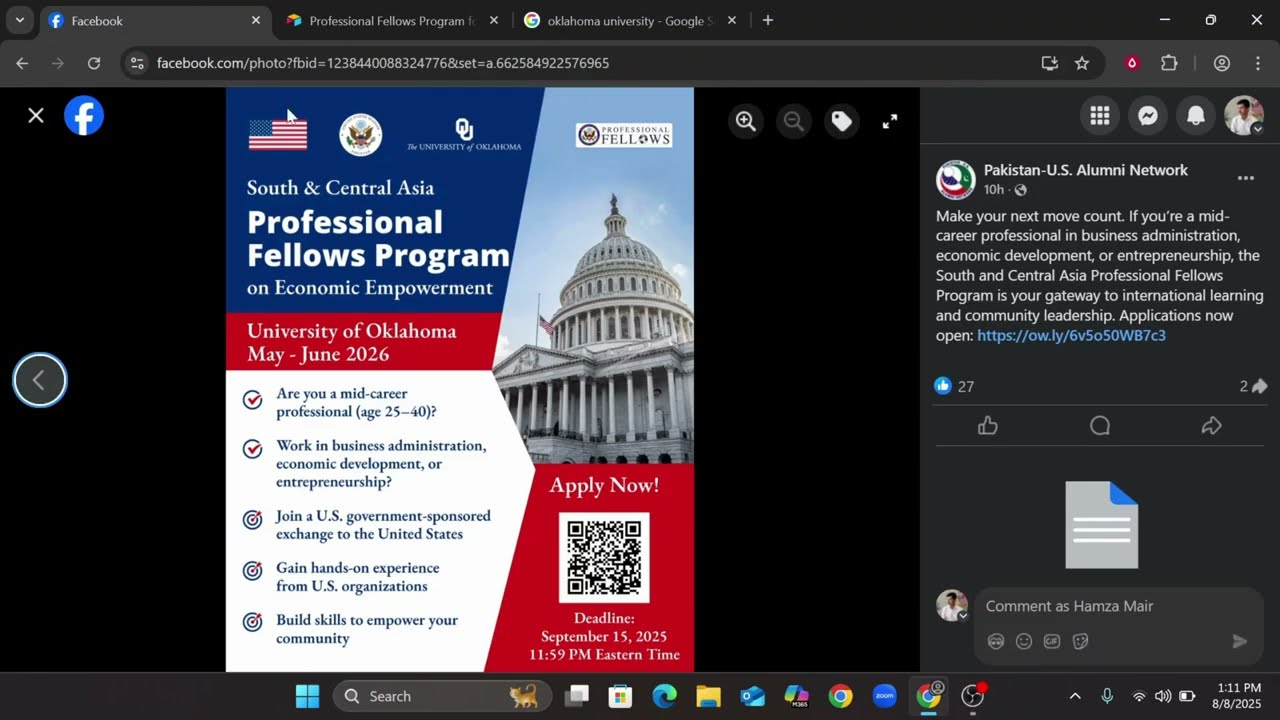The image size is (1280, 720).
Task: Click the commenter avatar actor selector
Action: [x=952, y=606]
